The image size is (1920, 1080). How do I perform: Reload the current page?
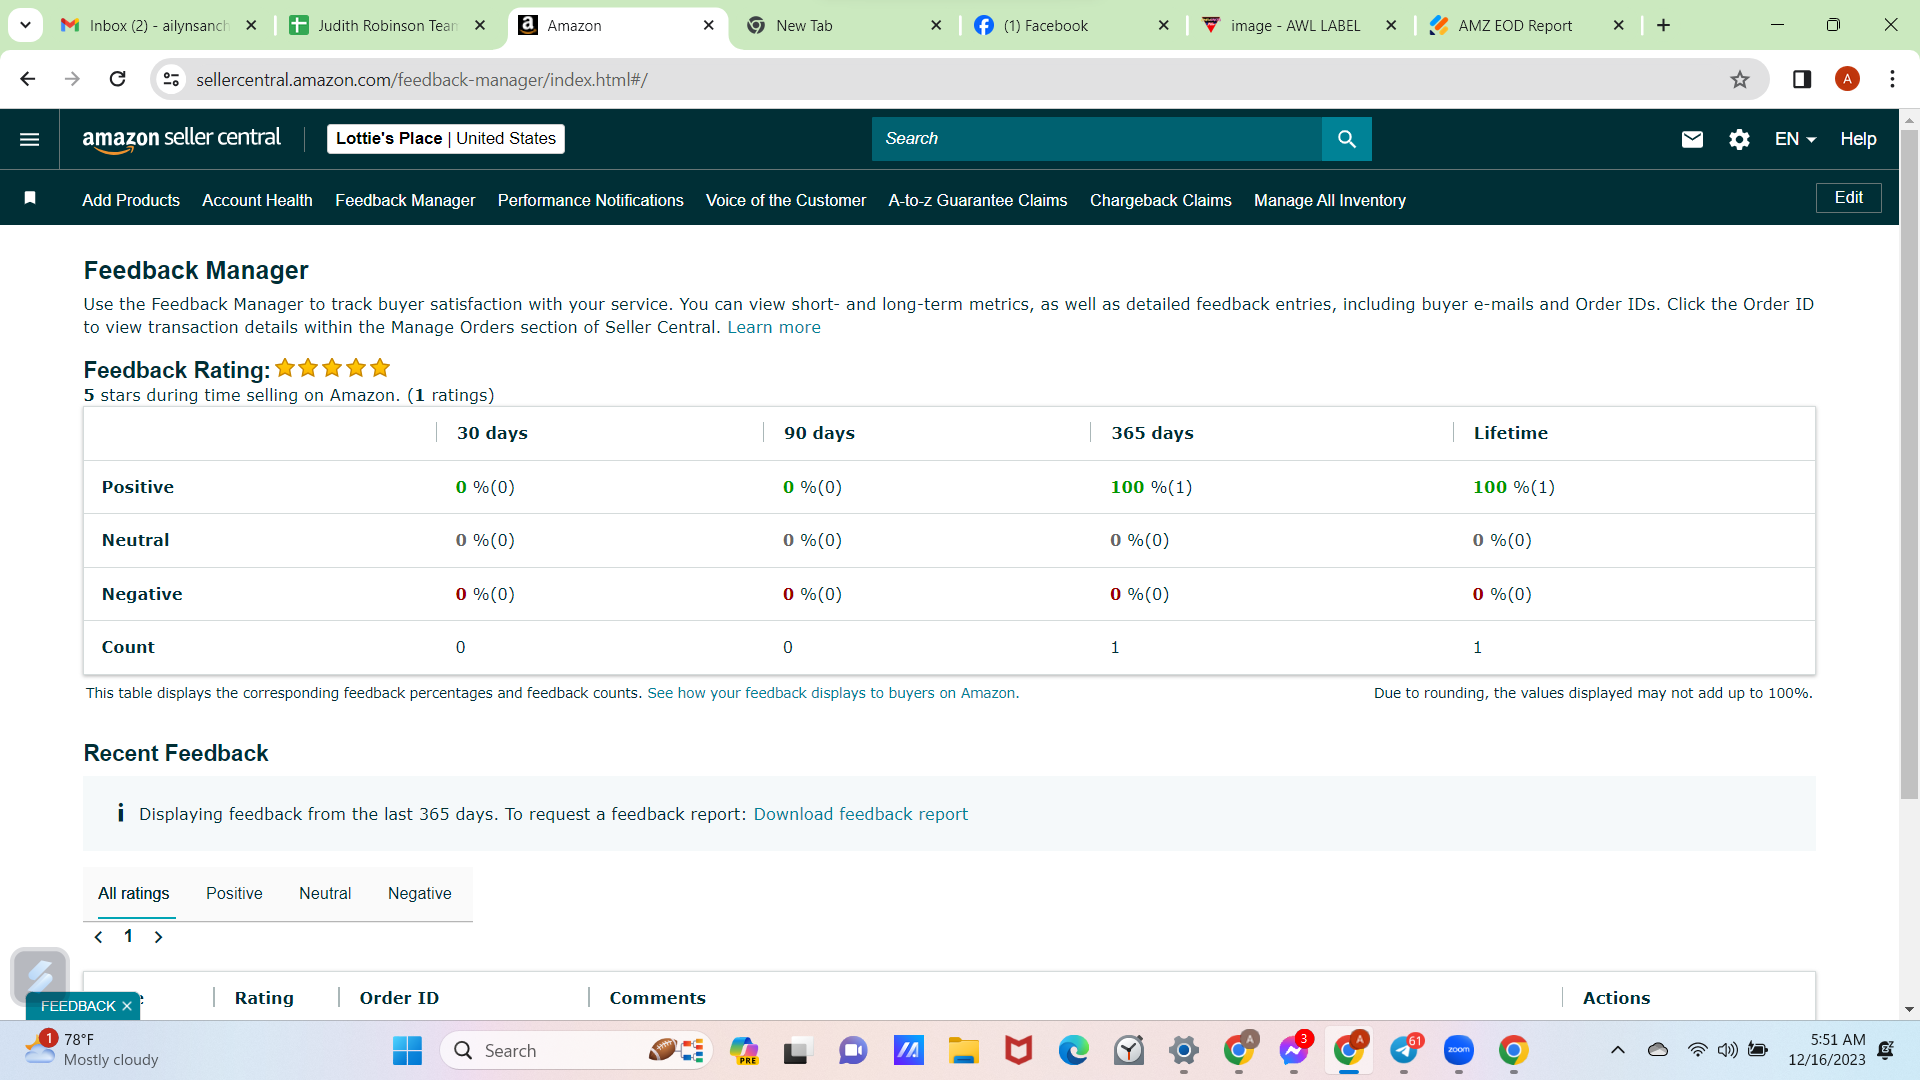pos(117,79)
